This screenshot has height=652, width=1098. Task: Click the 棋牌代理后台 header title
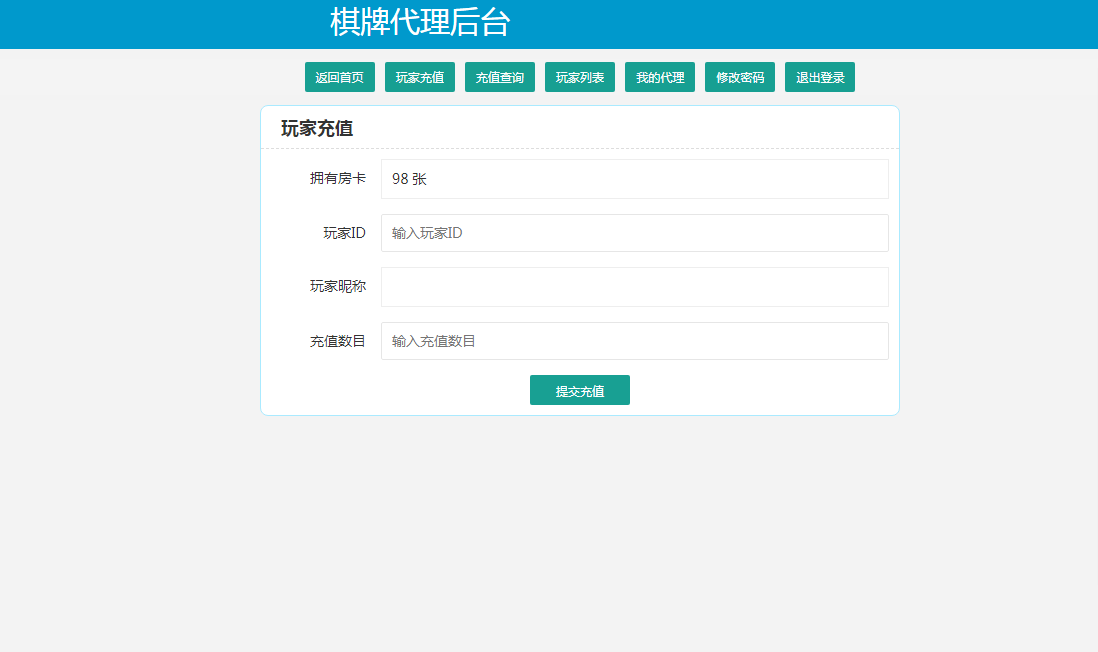coord(417,22)
